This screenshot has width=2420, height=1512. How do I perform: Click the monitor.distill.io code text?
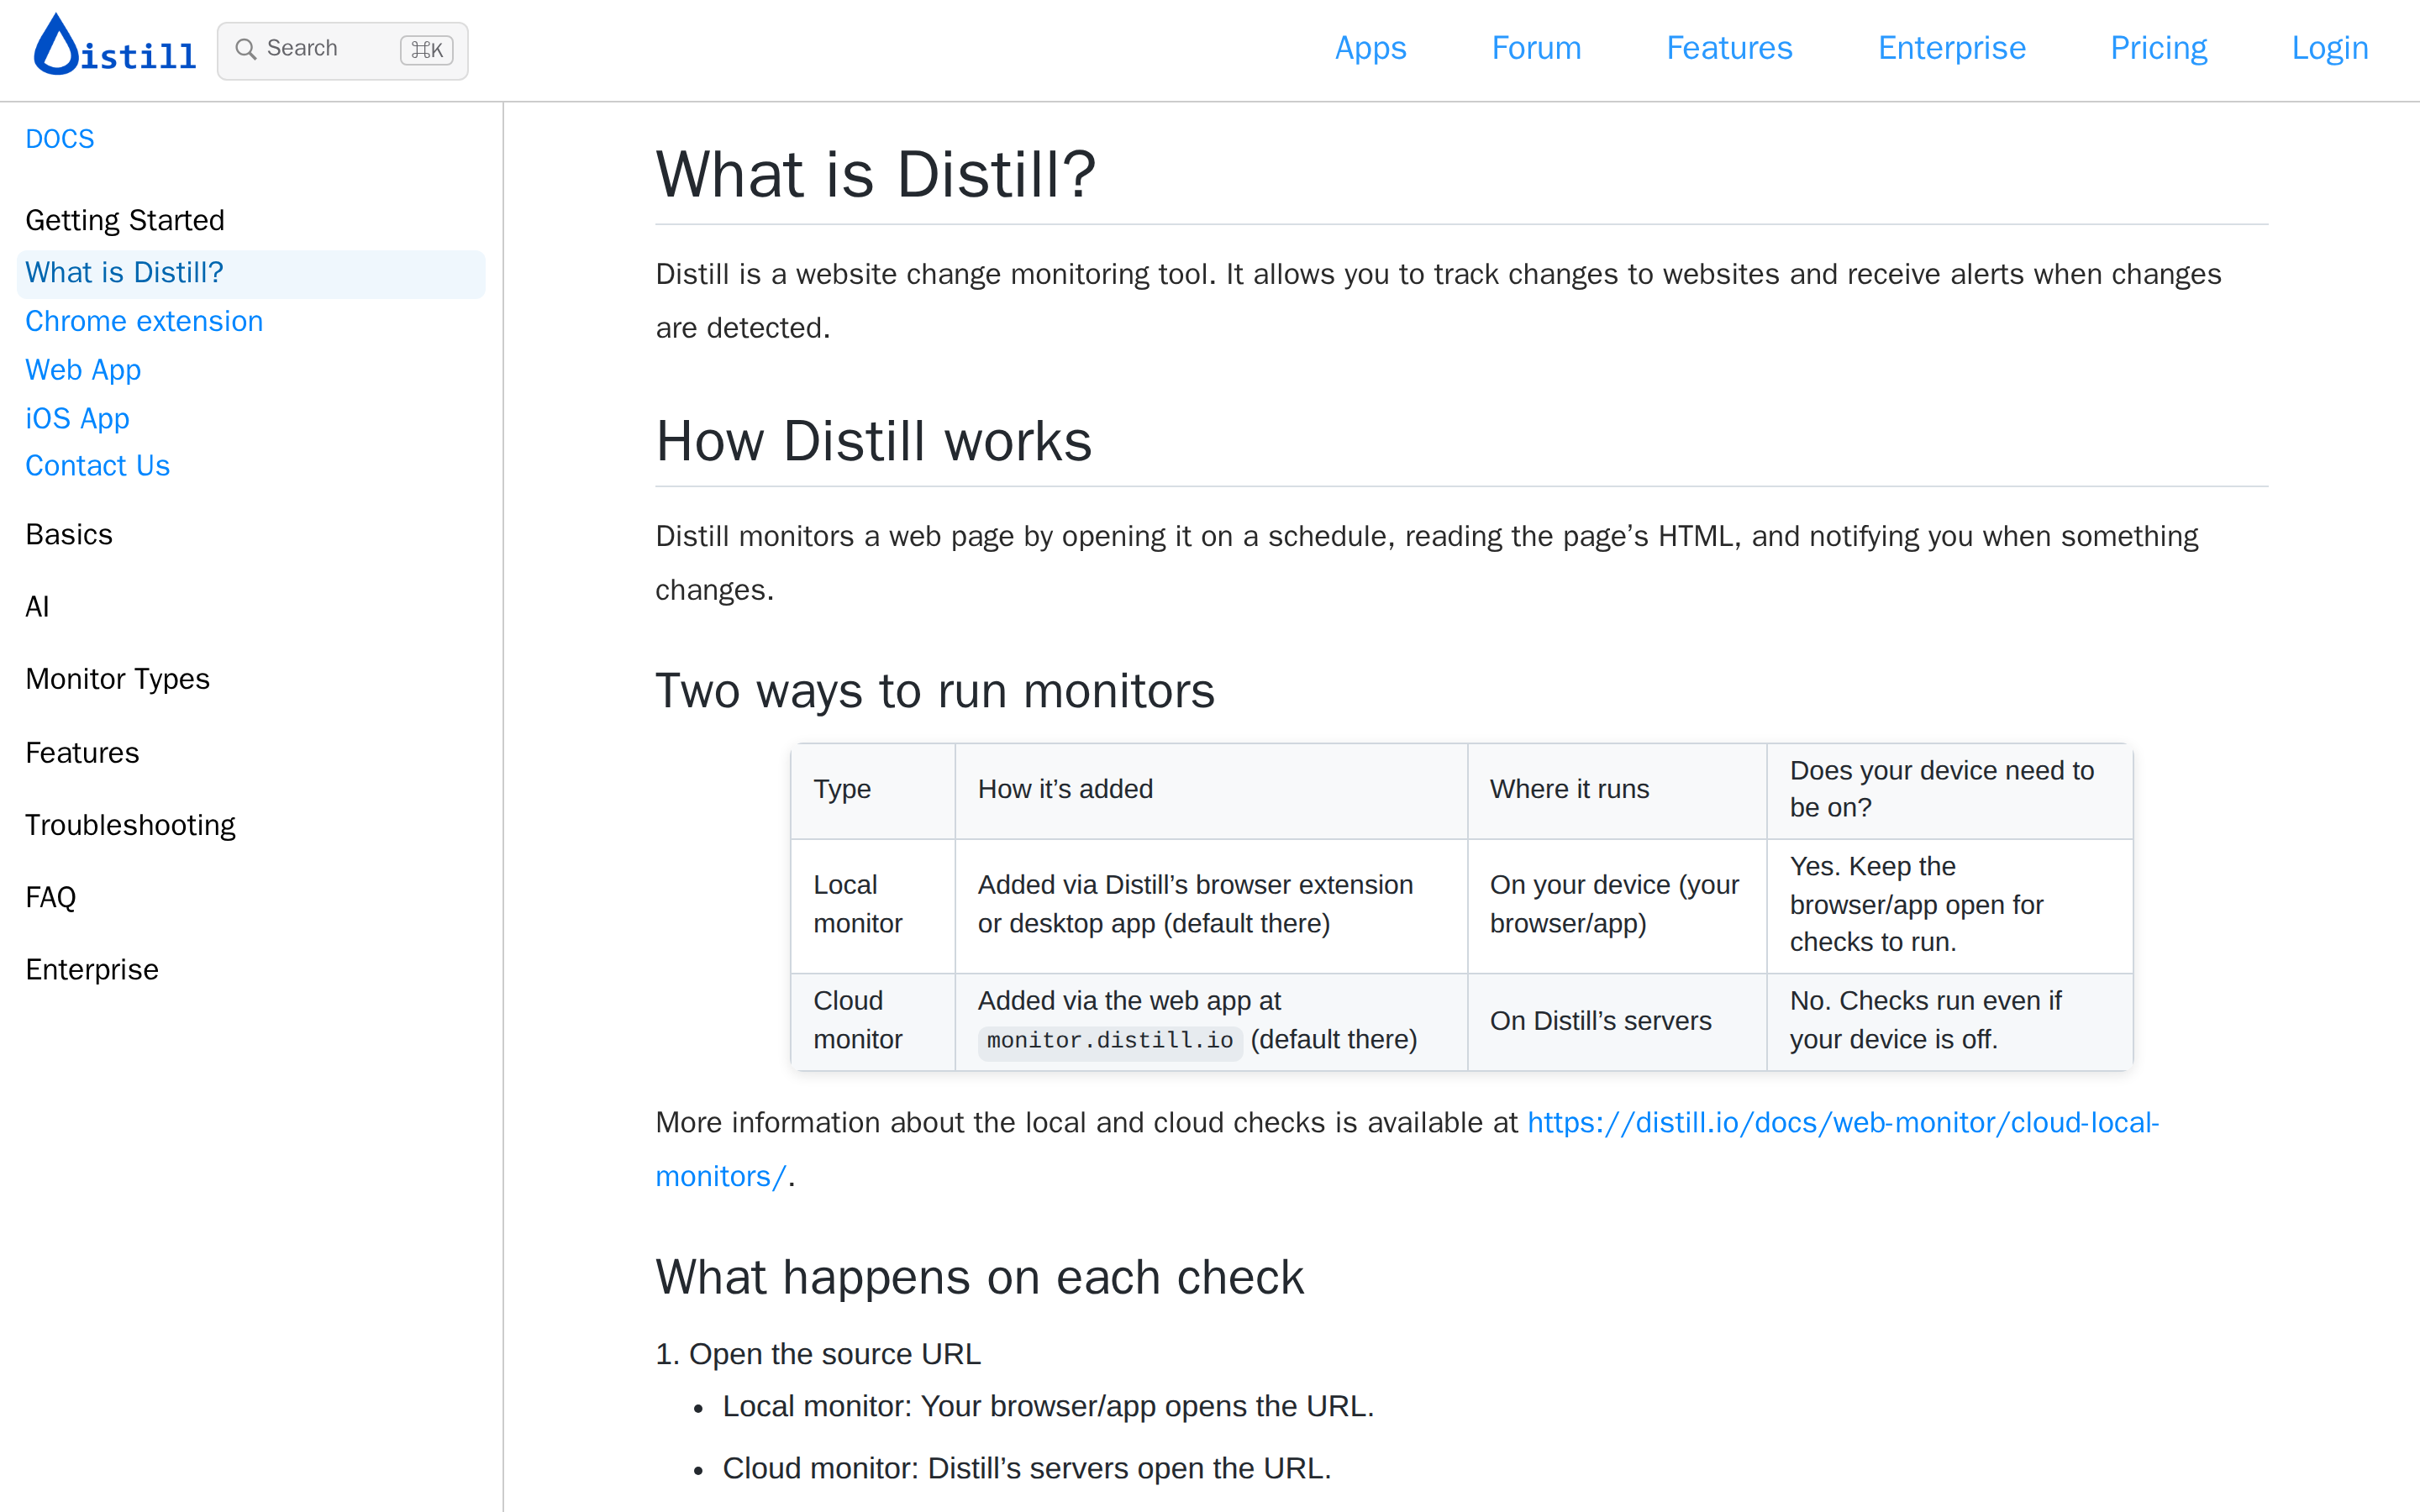1110,1040
